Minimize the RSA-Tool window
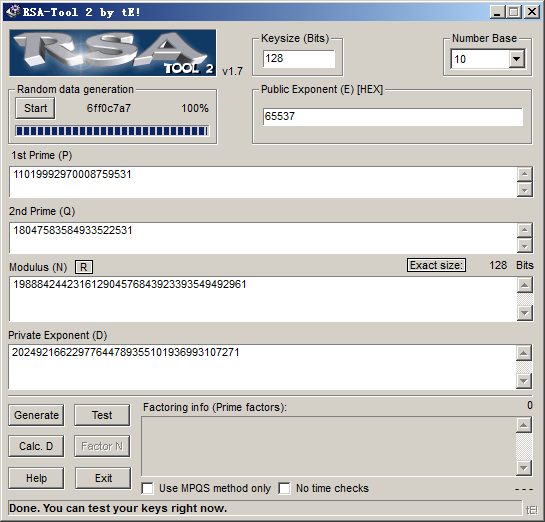This screenshot has height=522, width=545. (x=497, y=12)
